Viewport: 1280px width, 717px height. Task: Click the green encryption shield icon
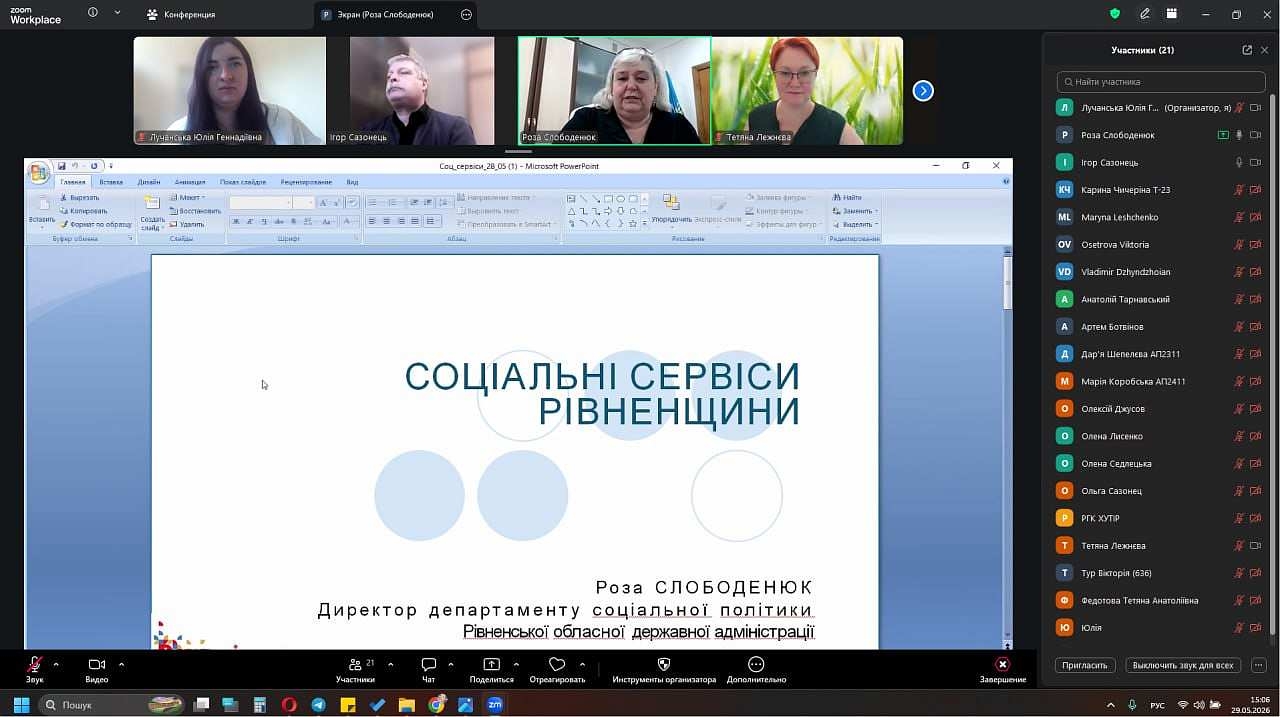tap(1115, 14)
